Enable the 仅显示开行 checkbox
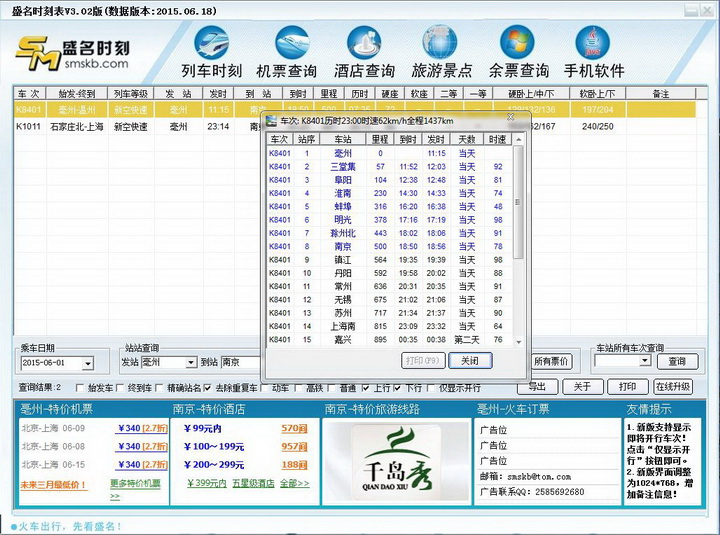 pyautogui.click(x=431, y=388)
